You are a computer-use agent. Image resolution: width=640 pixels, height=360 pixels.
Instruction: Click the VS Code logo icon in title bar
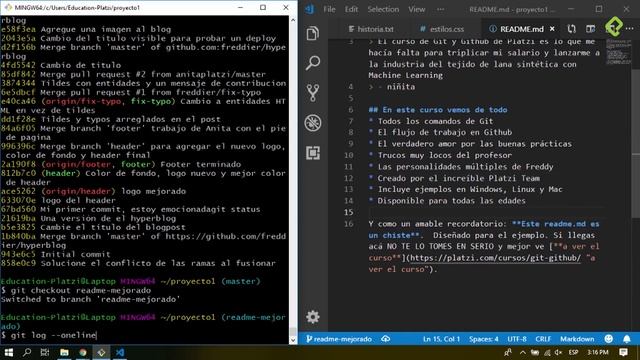(310, 9)
